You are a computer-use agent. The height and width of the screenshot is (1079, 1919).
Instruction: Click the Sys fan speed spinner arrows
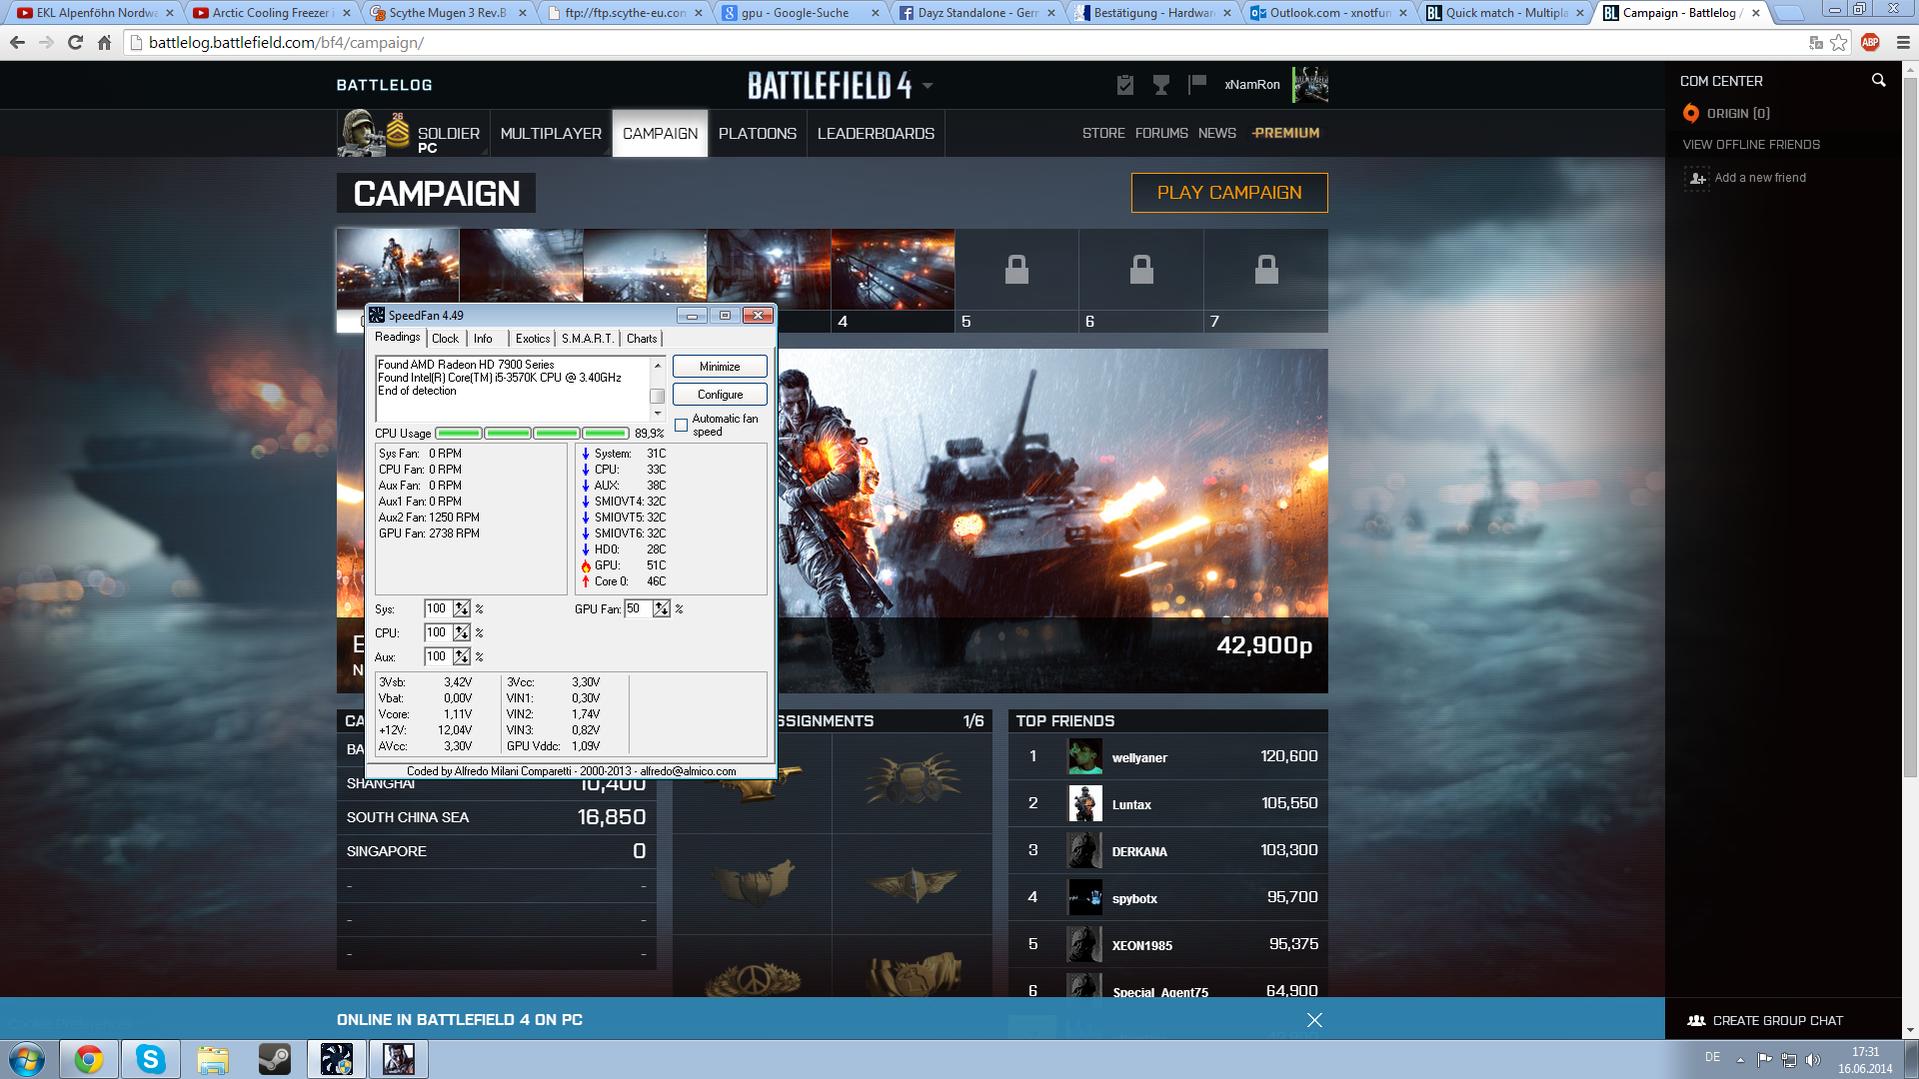pyautogui.click(x=461, y=609)
